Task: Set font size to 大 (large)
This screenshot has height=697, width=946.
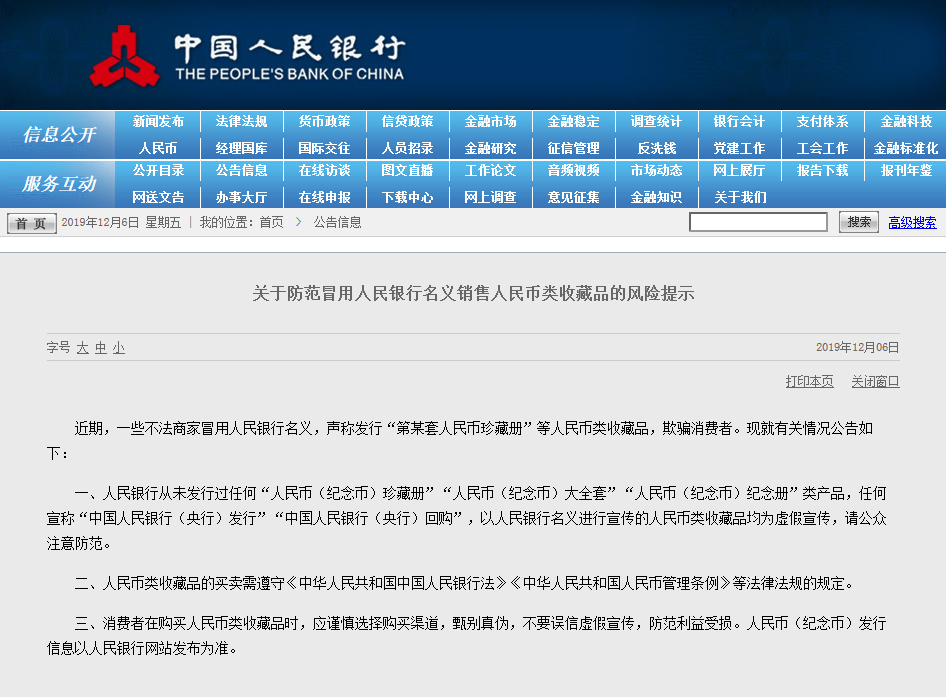Action: pos(83,348)
